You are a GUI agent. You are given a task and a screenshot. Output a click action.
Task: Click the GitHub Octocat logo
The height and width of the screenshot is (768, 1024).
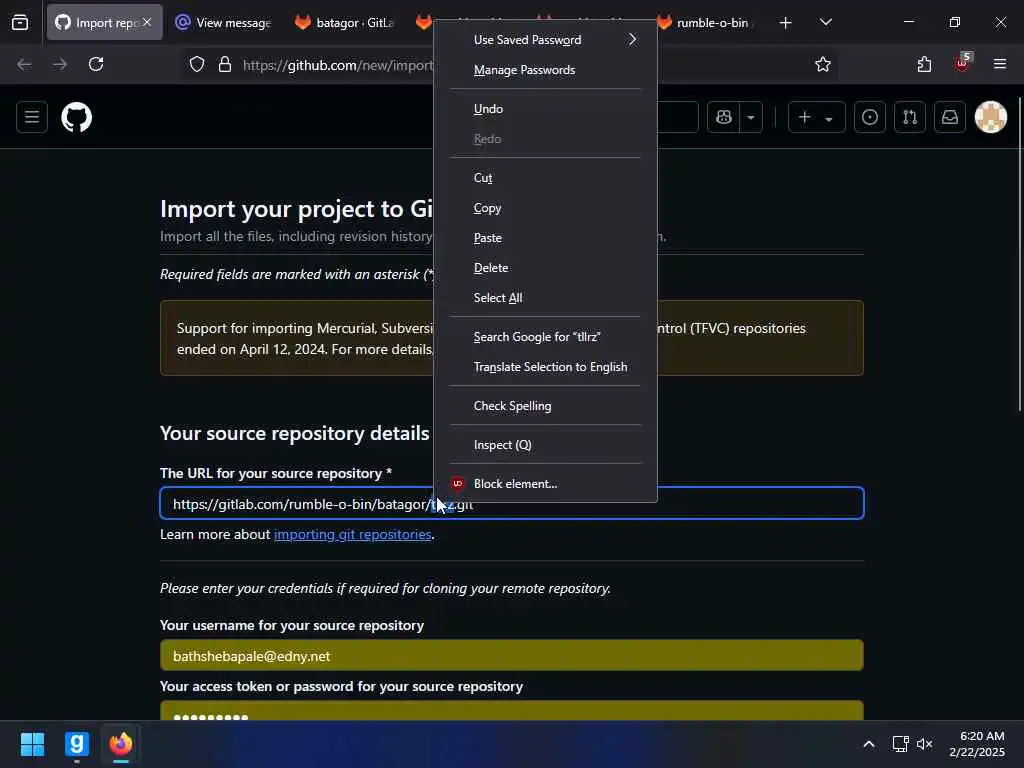click(77, 117)
